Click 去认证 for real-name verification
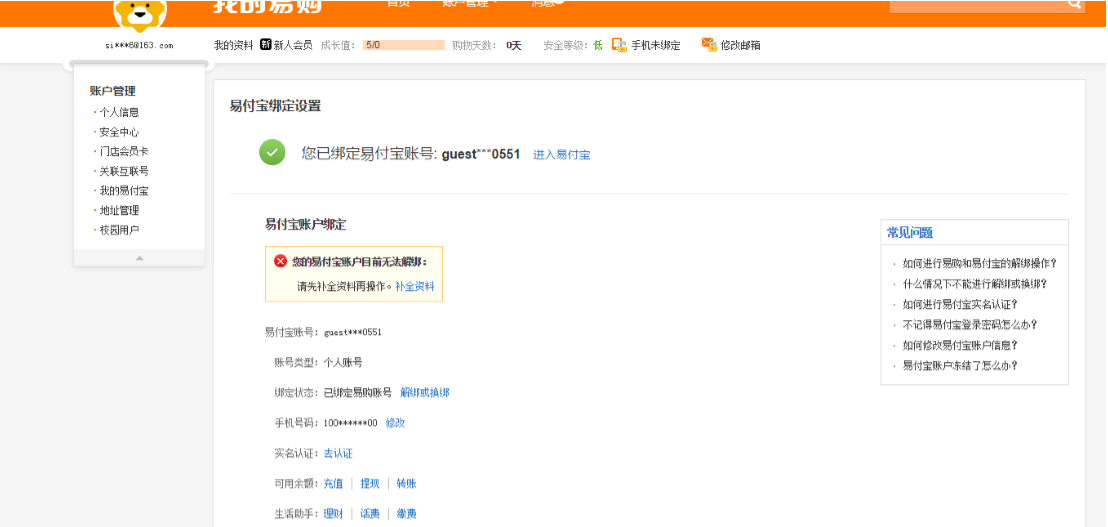Viewport: 1108px width, 527px height. click(x=338, y=454)
